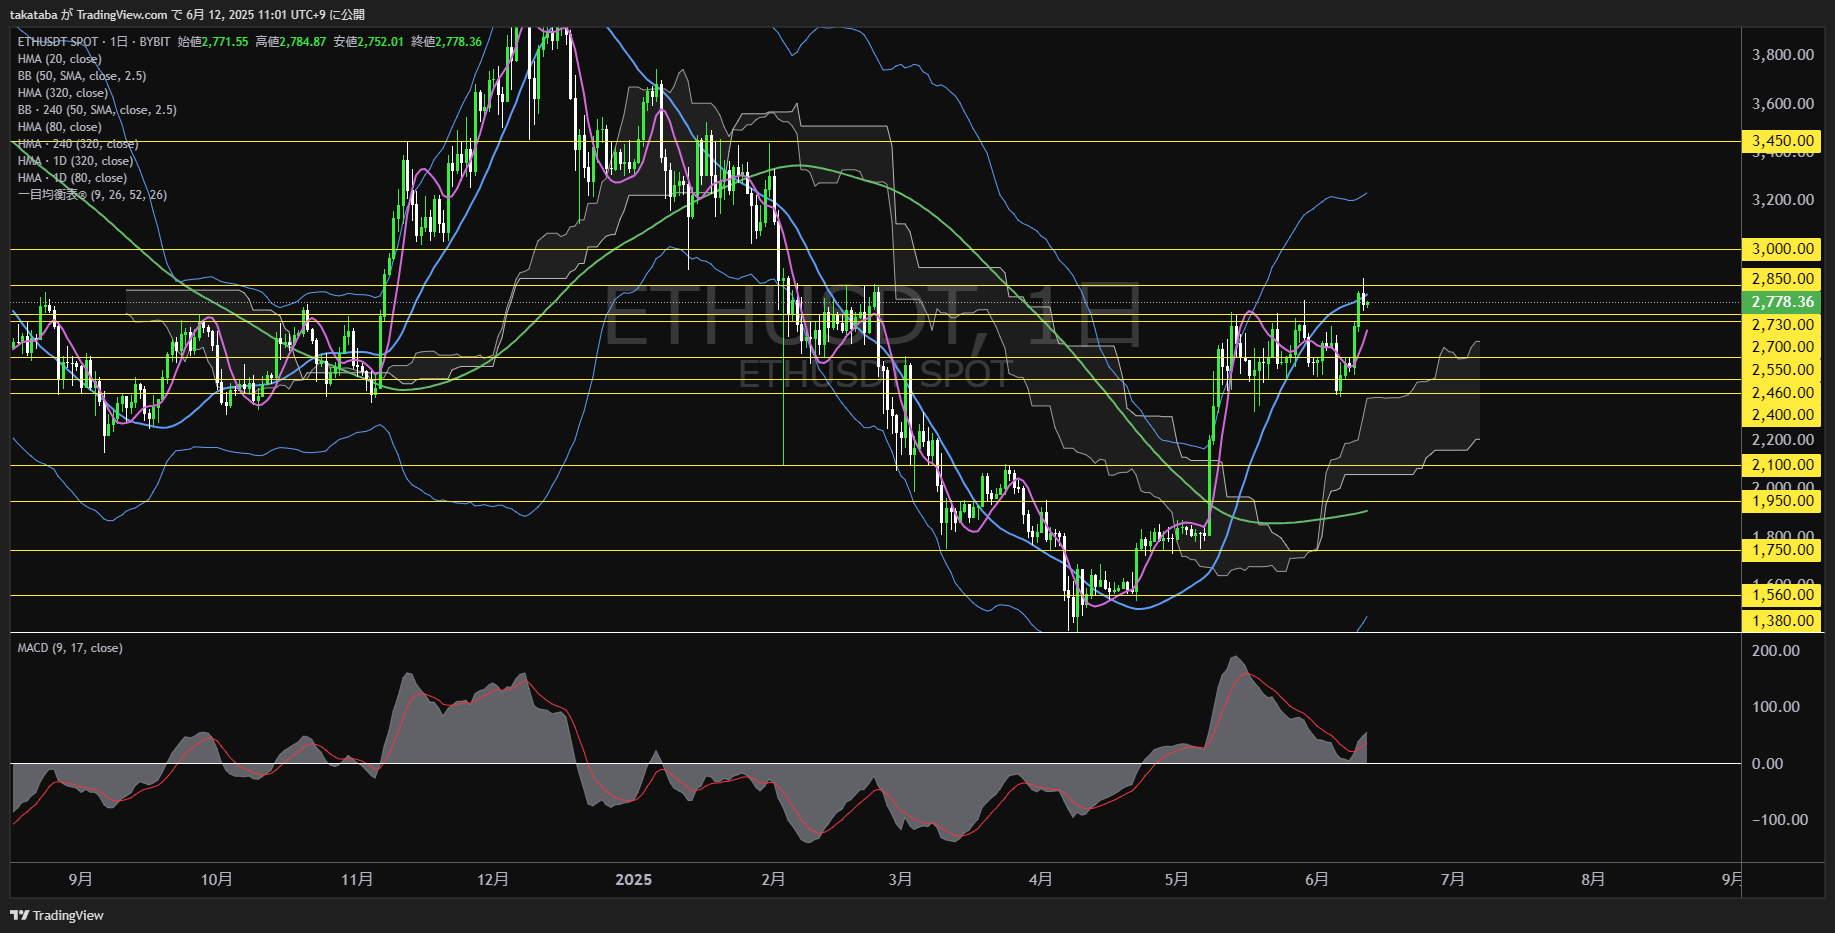Click the 2,200.00 price axis value
The width and height of the screenshot is (1835, 933).
(1783, 440)
